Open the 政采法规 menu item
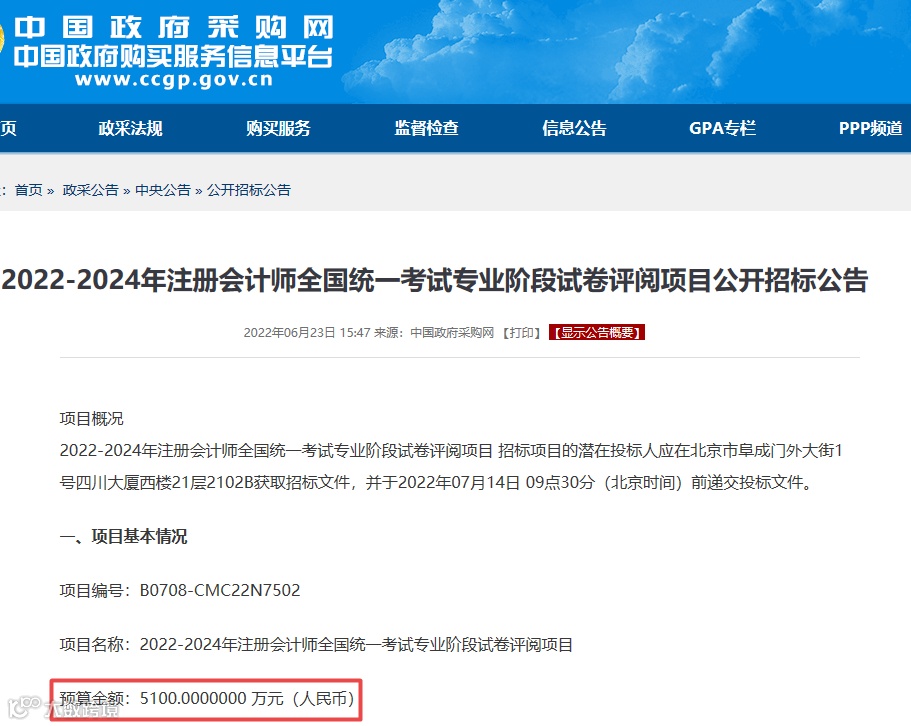Image resolution: width=911 pixels, height=726 pixels. (x=130, y=128)
